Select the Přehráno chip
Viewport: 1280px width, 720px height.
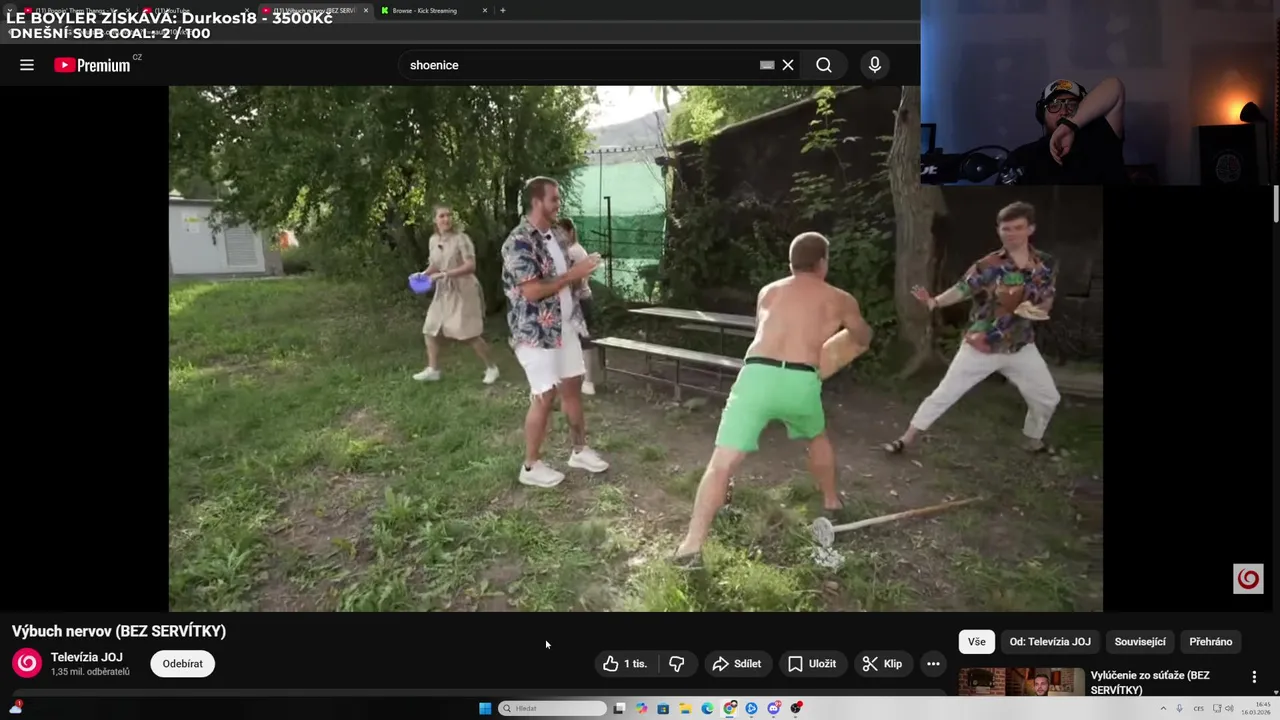(x=1211, y=642)
